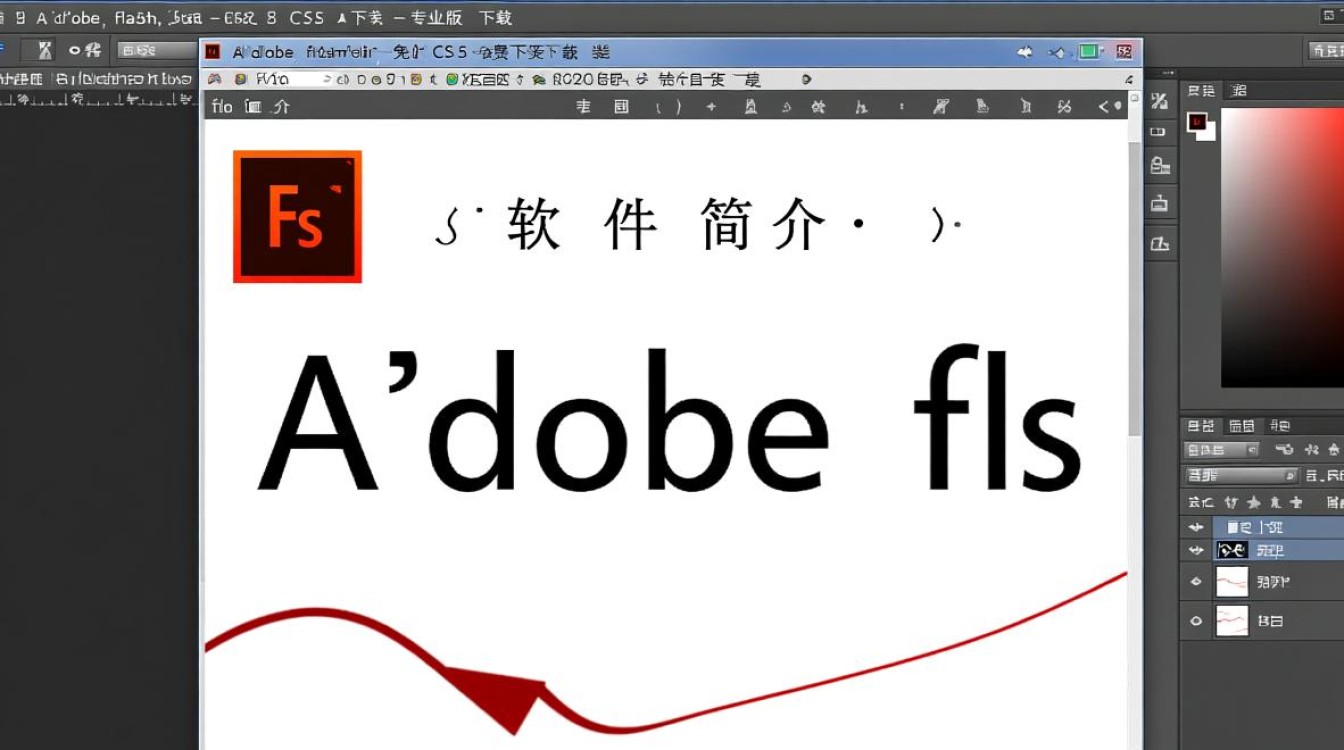Select the mask tool icon below the crop icon

click(1161, 131)
